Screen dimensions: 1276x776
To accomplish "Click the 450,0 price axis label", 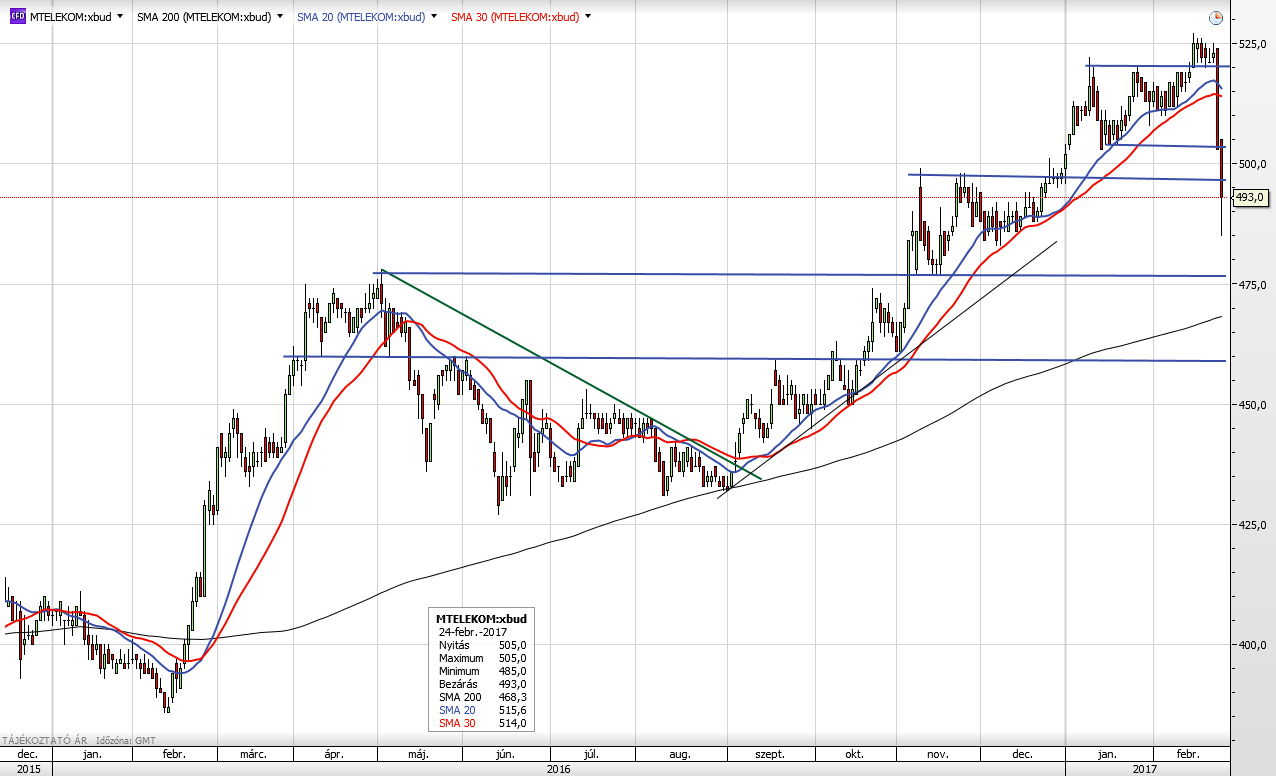I will [x=1254, y=405].
